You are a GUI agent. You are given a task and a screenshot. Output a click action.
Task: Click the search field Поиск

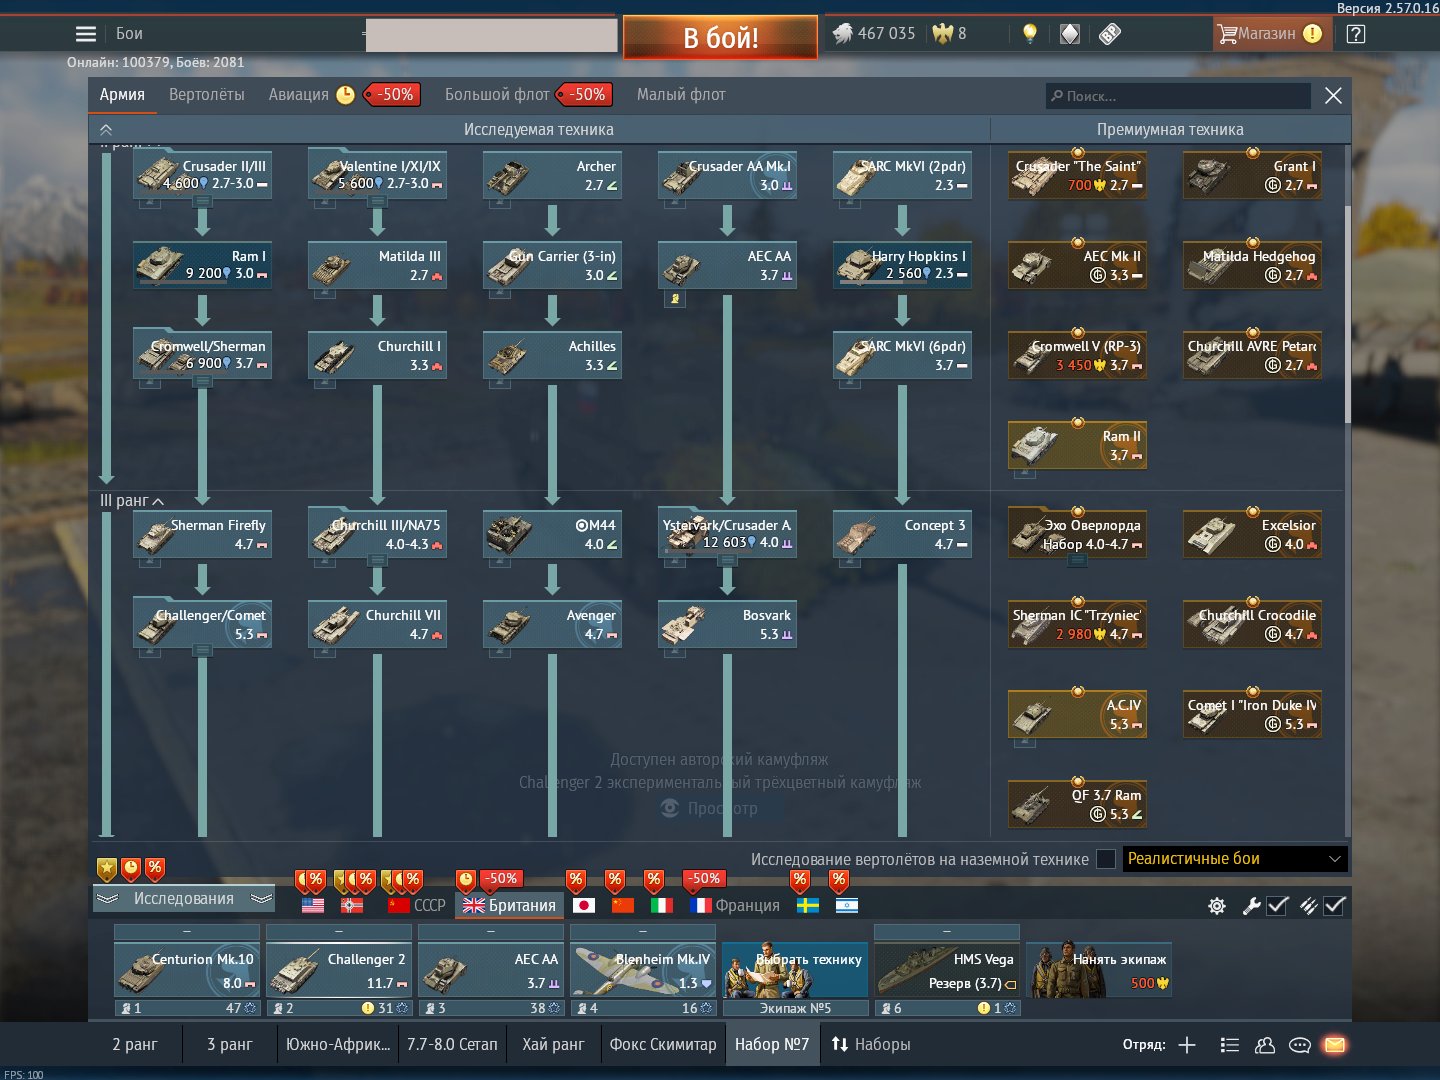tap(1178, 96)
